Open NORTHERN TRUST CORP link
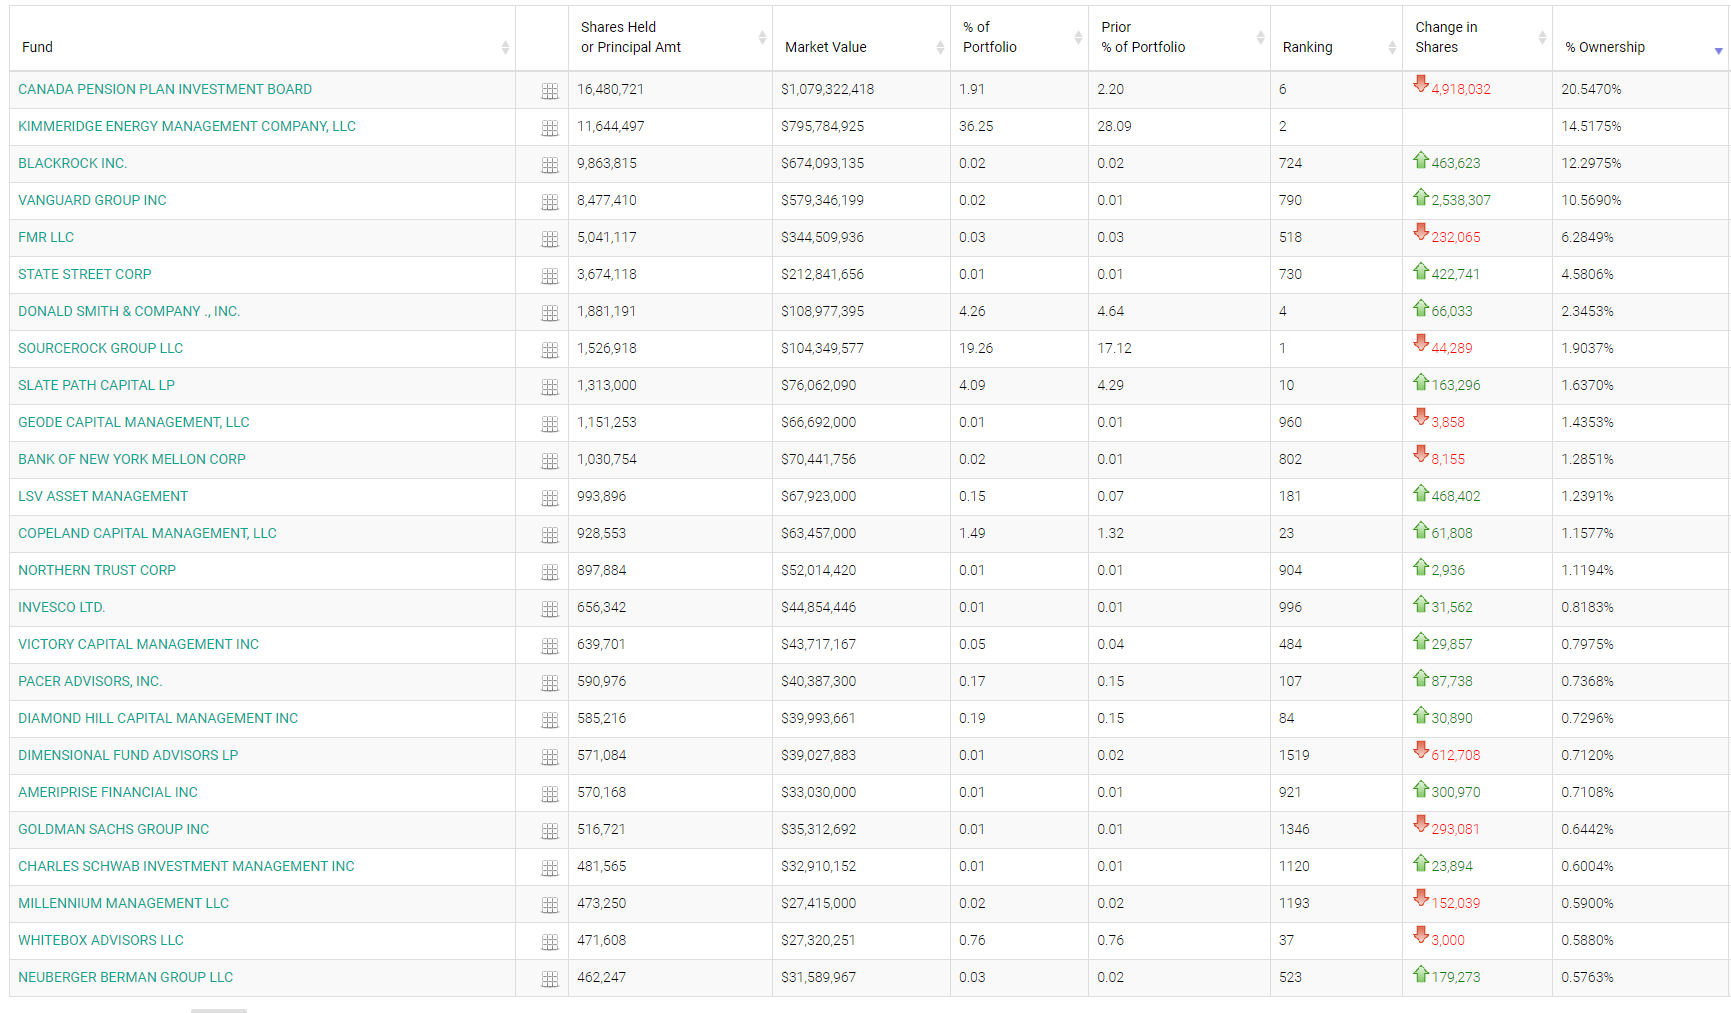Screen dimensions: 1731x1013 click(97, 570)
